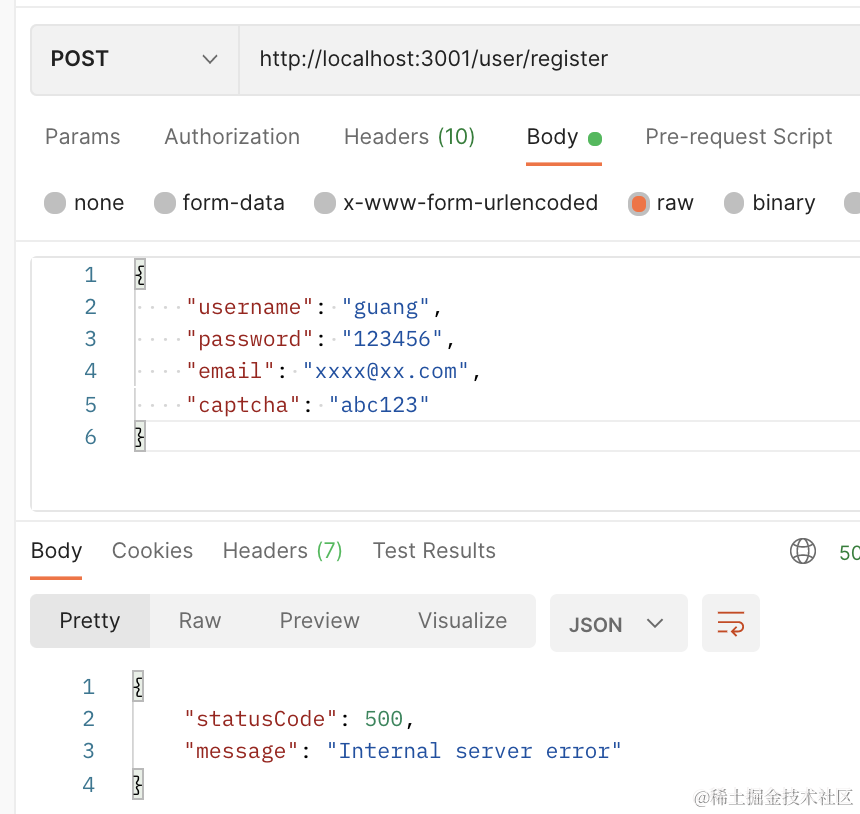Open the Test Results tab
This screenshot has height=814, width=860.
coord(434,551)
